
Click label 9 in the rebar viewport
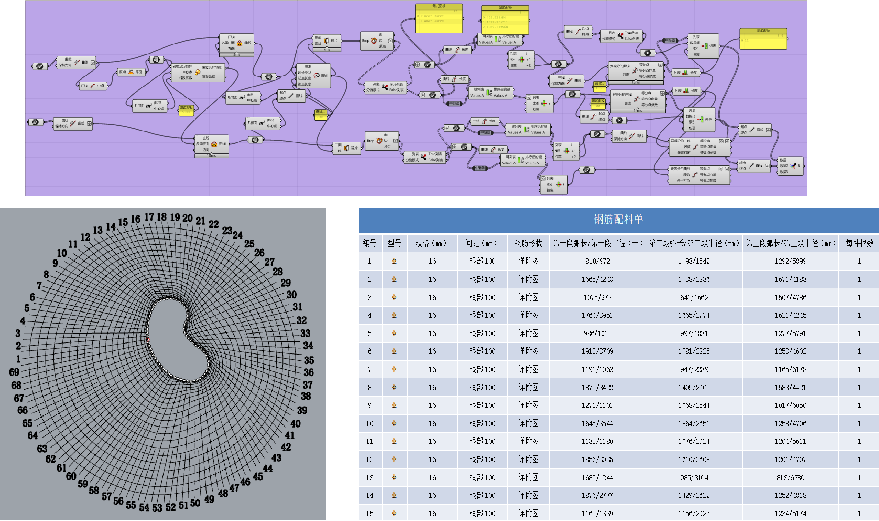[55, 262]
